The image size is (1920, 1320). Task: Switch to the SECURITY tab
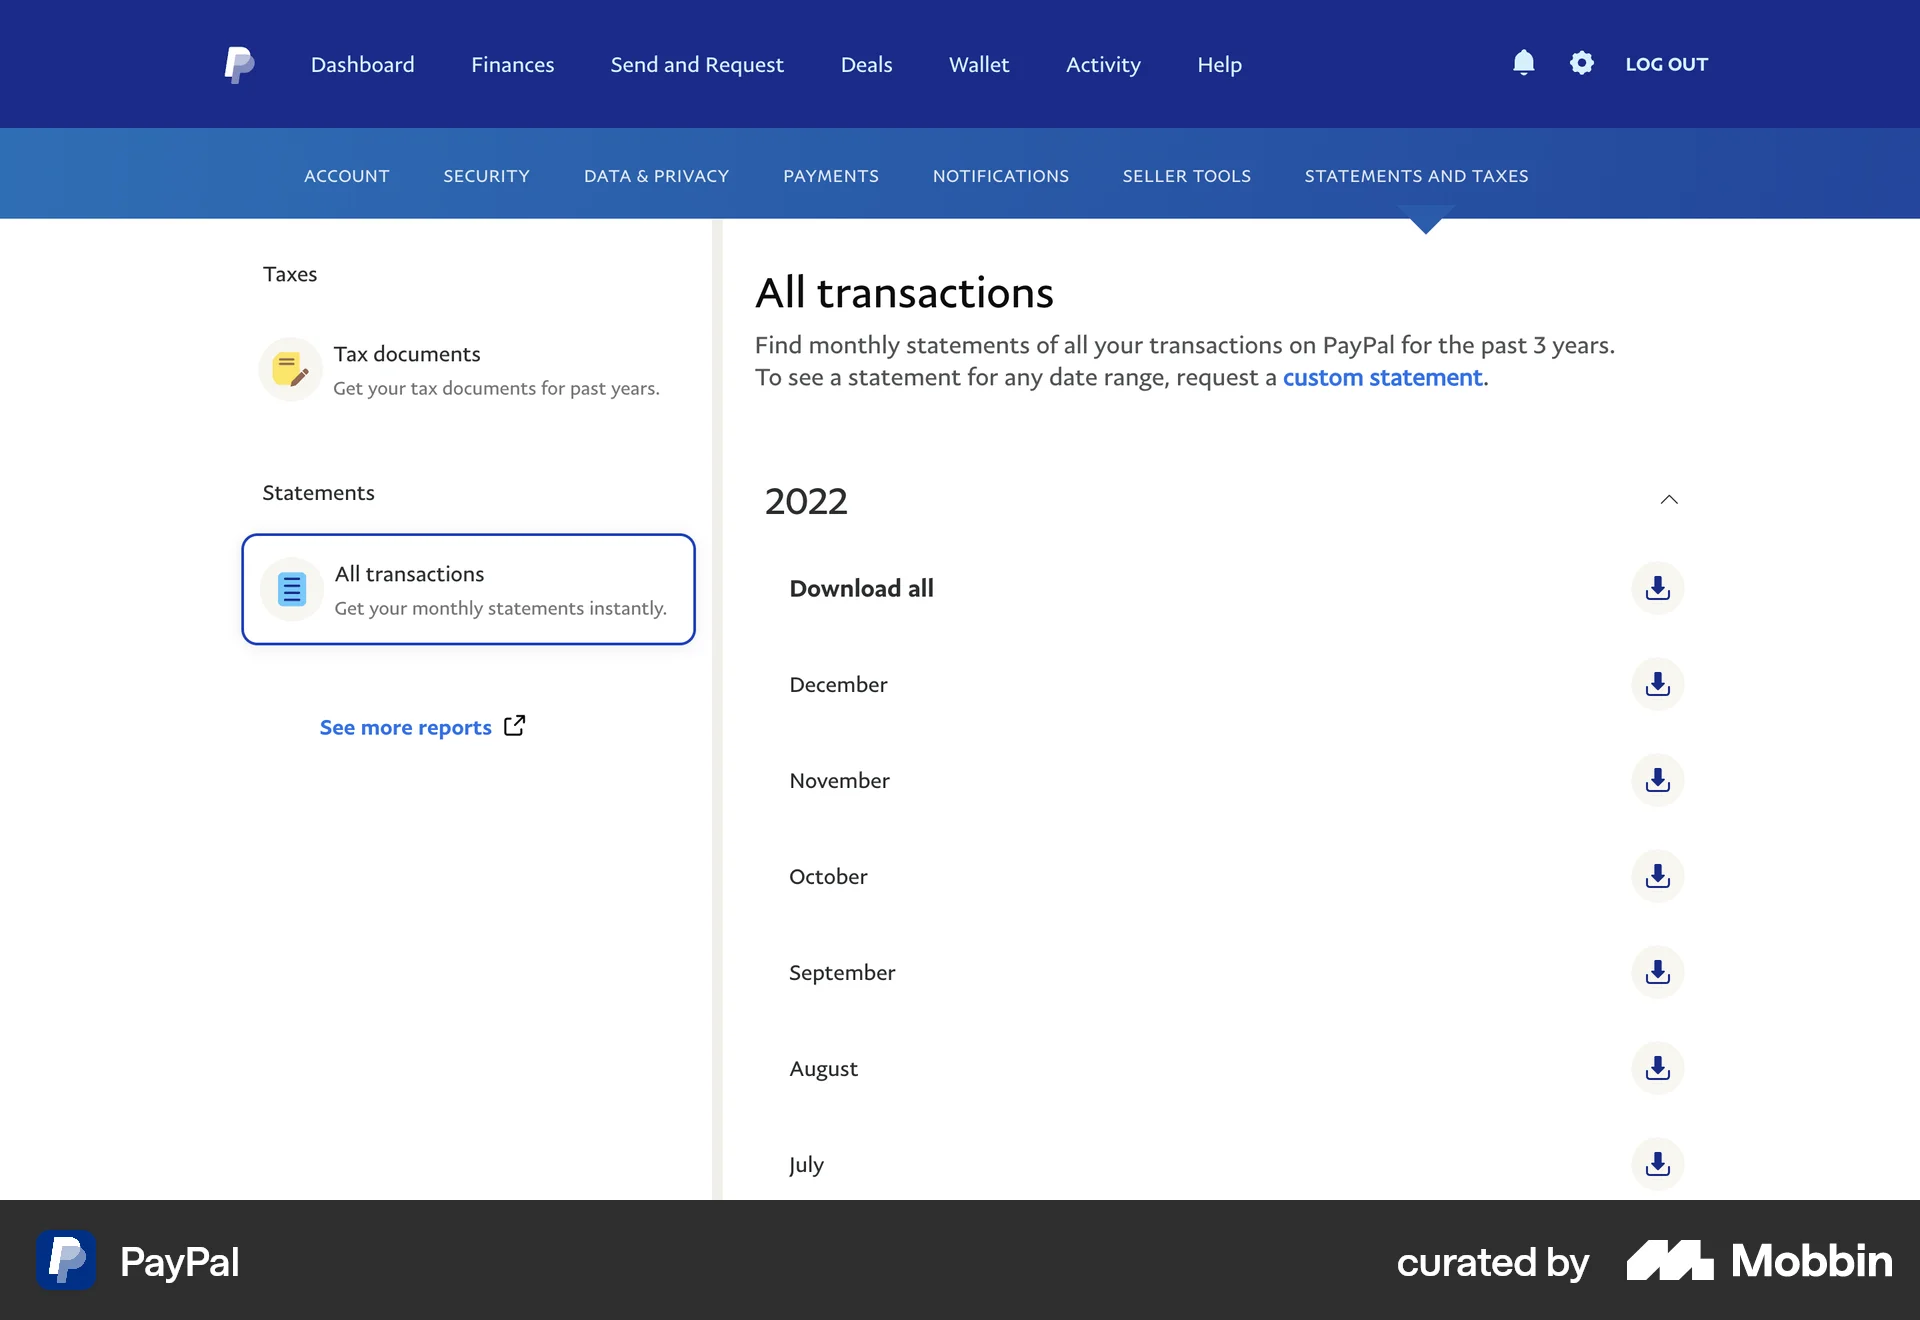click(486, 175)
